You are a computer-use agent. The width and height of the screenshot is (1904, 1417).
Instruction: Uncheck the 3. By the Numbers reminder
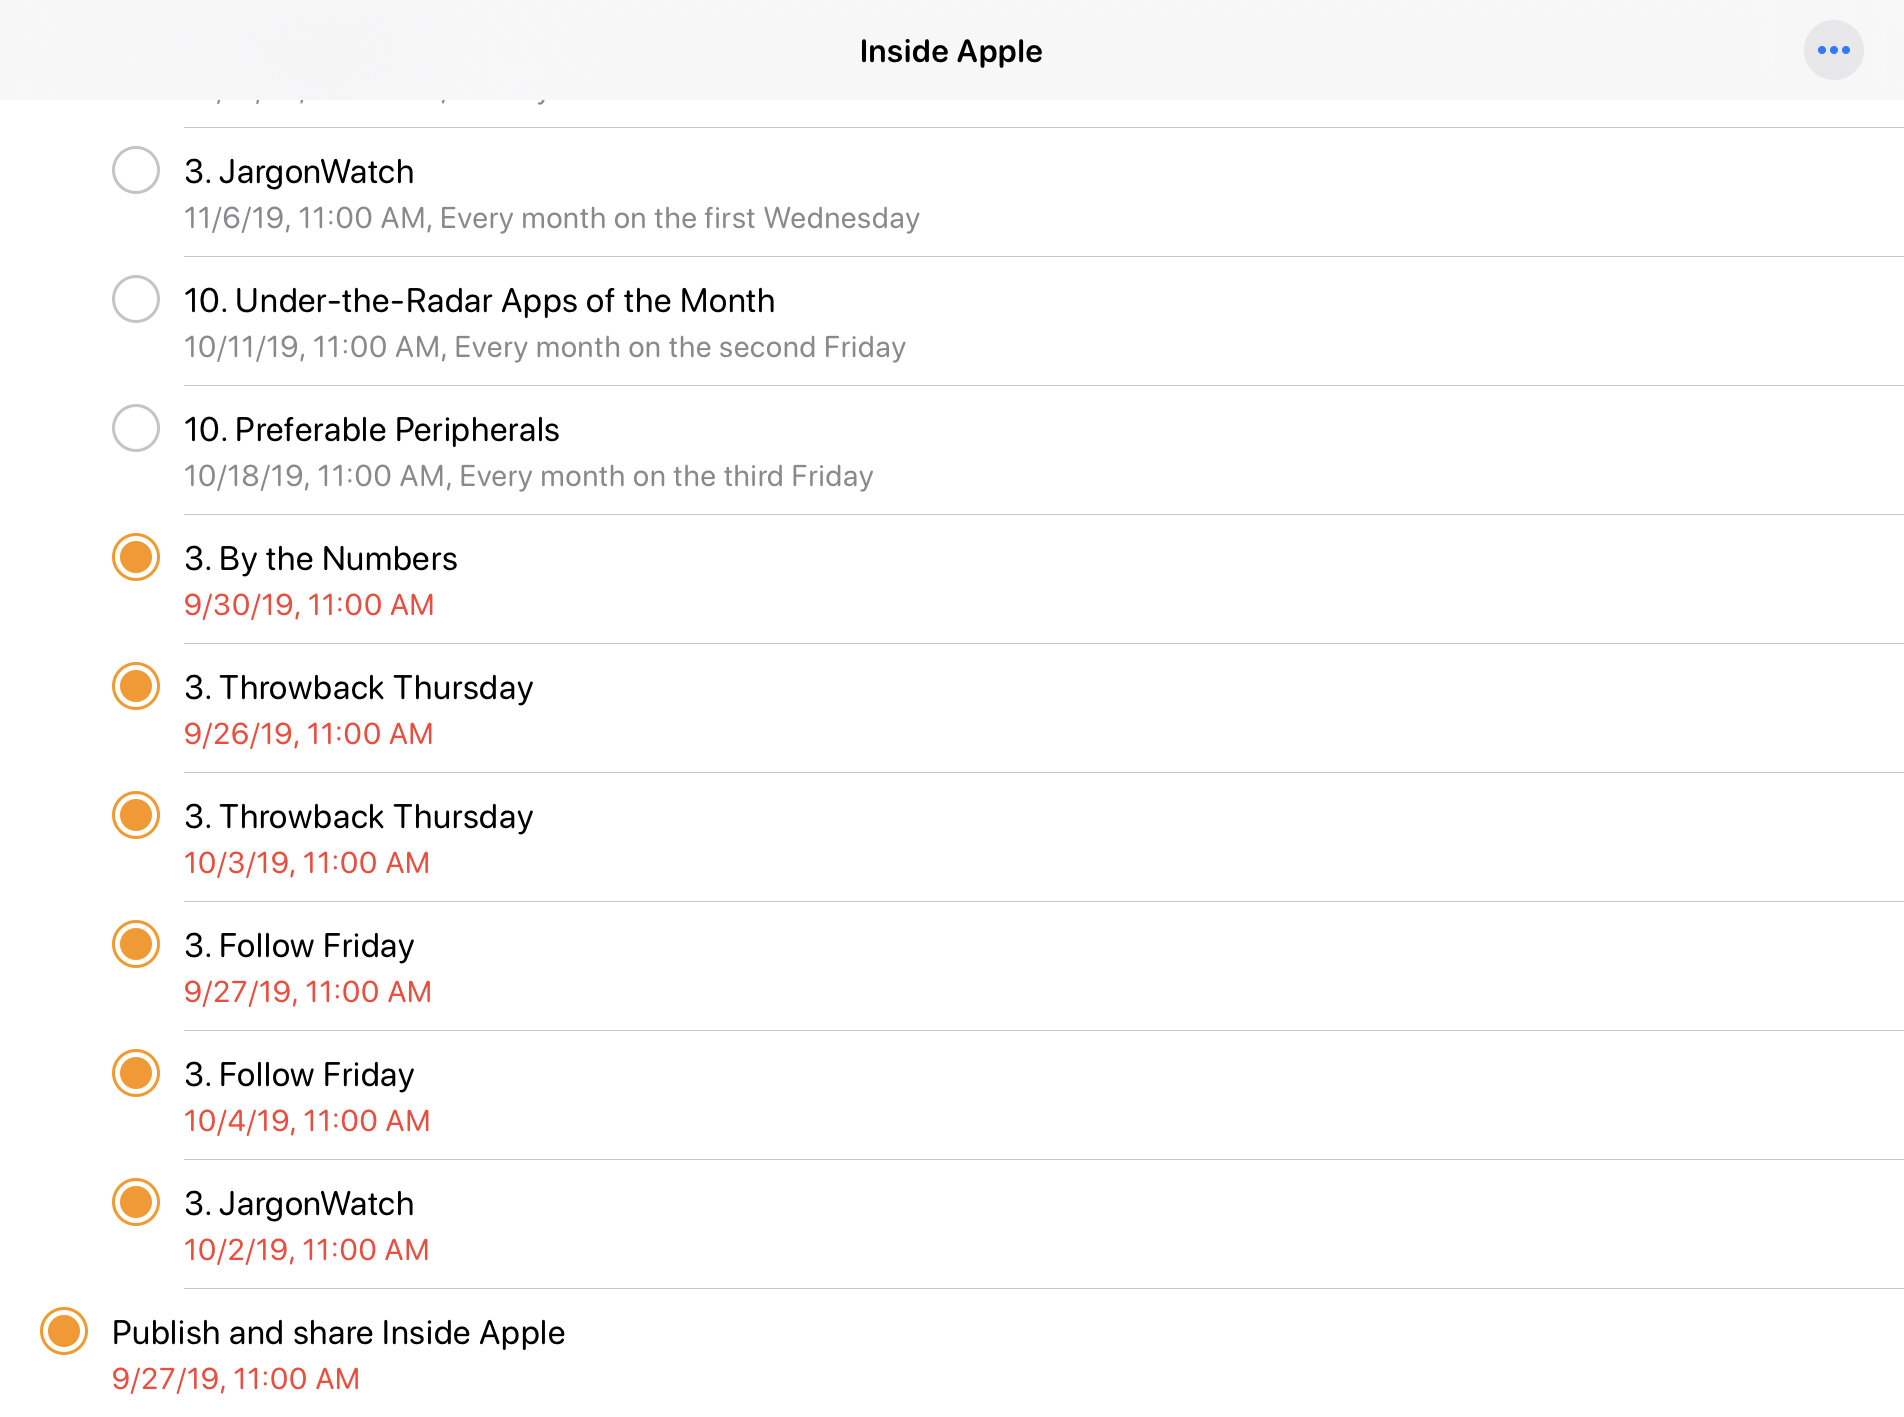click(136, 557)
